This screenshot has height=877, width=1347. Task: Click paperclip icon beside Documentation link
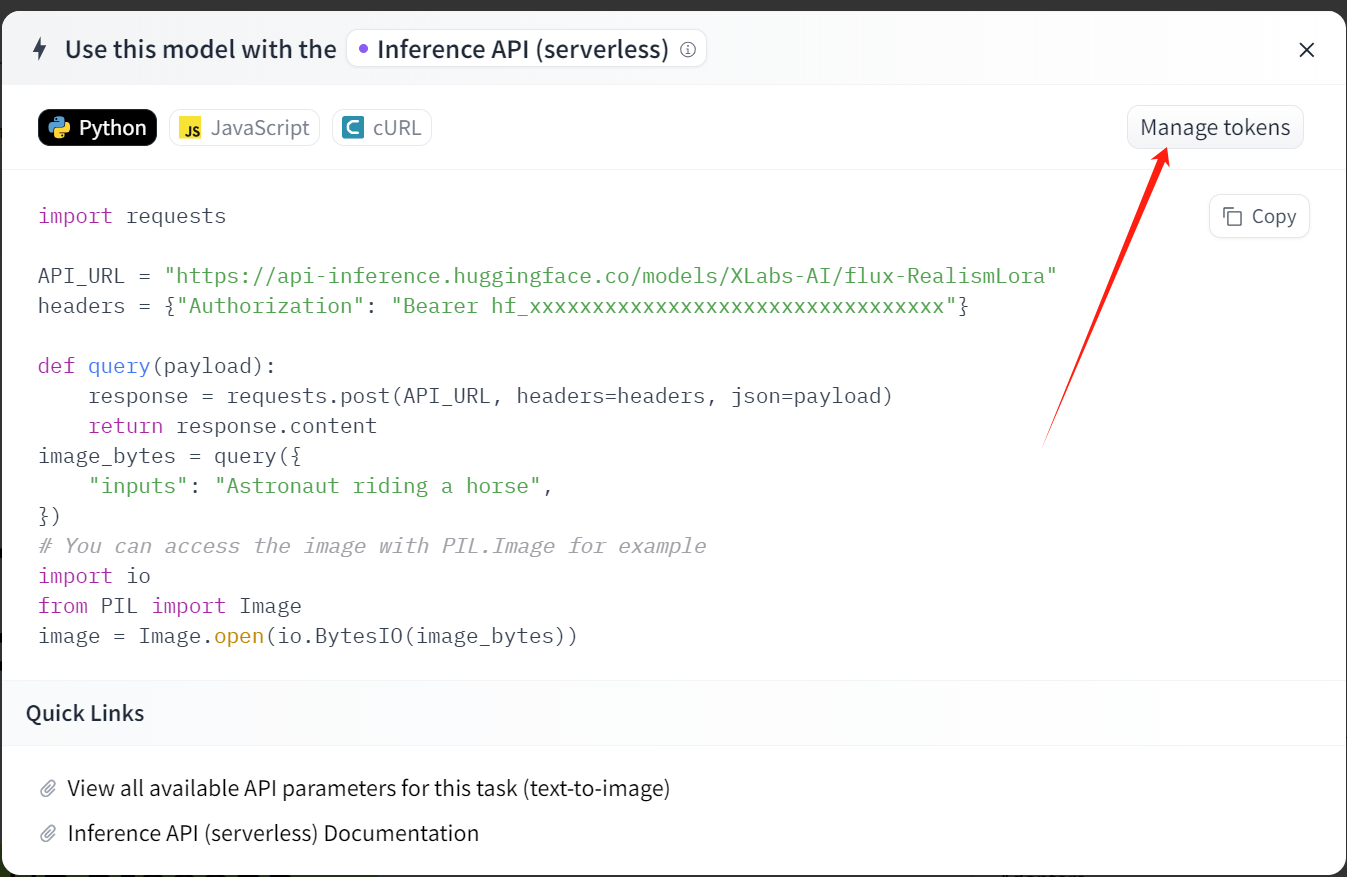tap(47, 834)
